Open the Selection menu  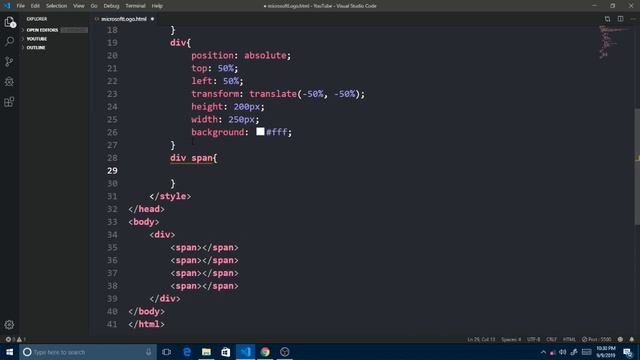coord(56,6)
